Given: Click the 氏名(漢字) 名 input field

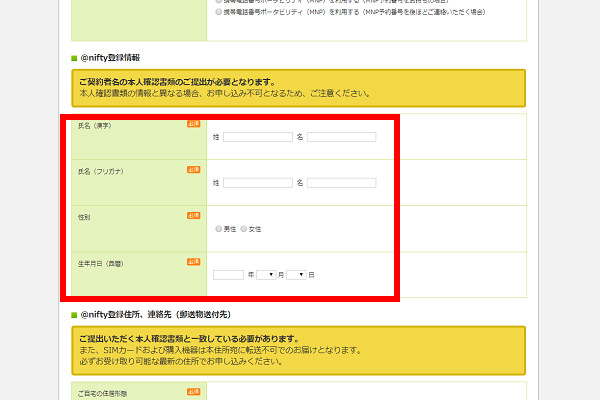Looking at the screenshot, I should tap(341, 137).
